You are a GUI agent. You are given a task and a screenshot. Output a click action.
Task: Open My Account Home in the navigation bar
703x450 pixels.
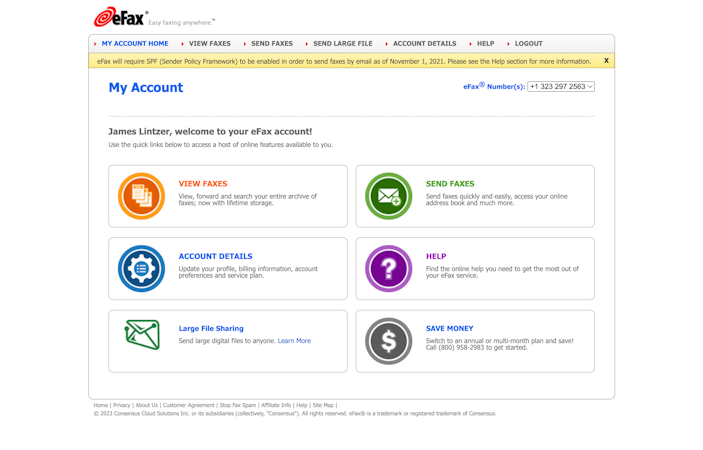tap(135, 43)
